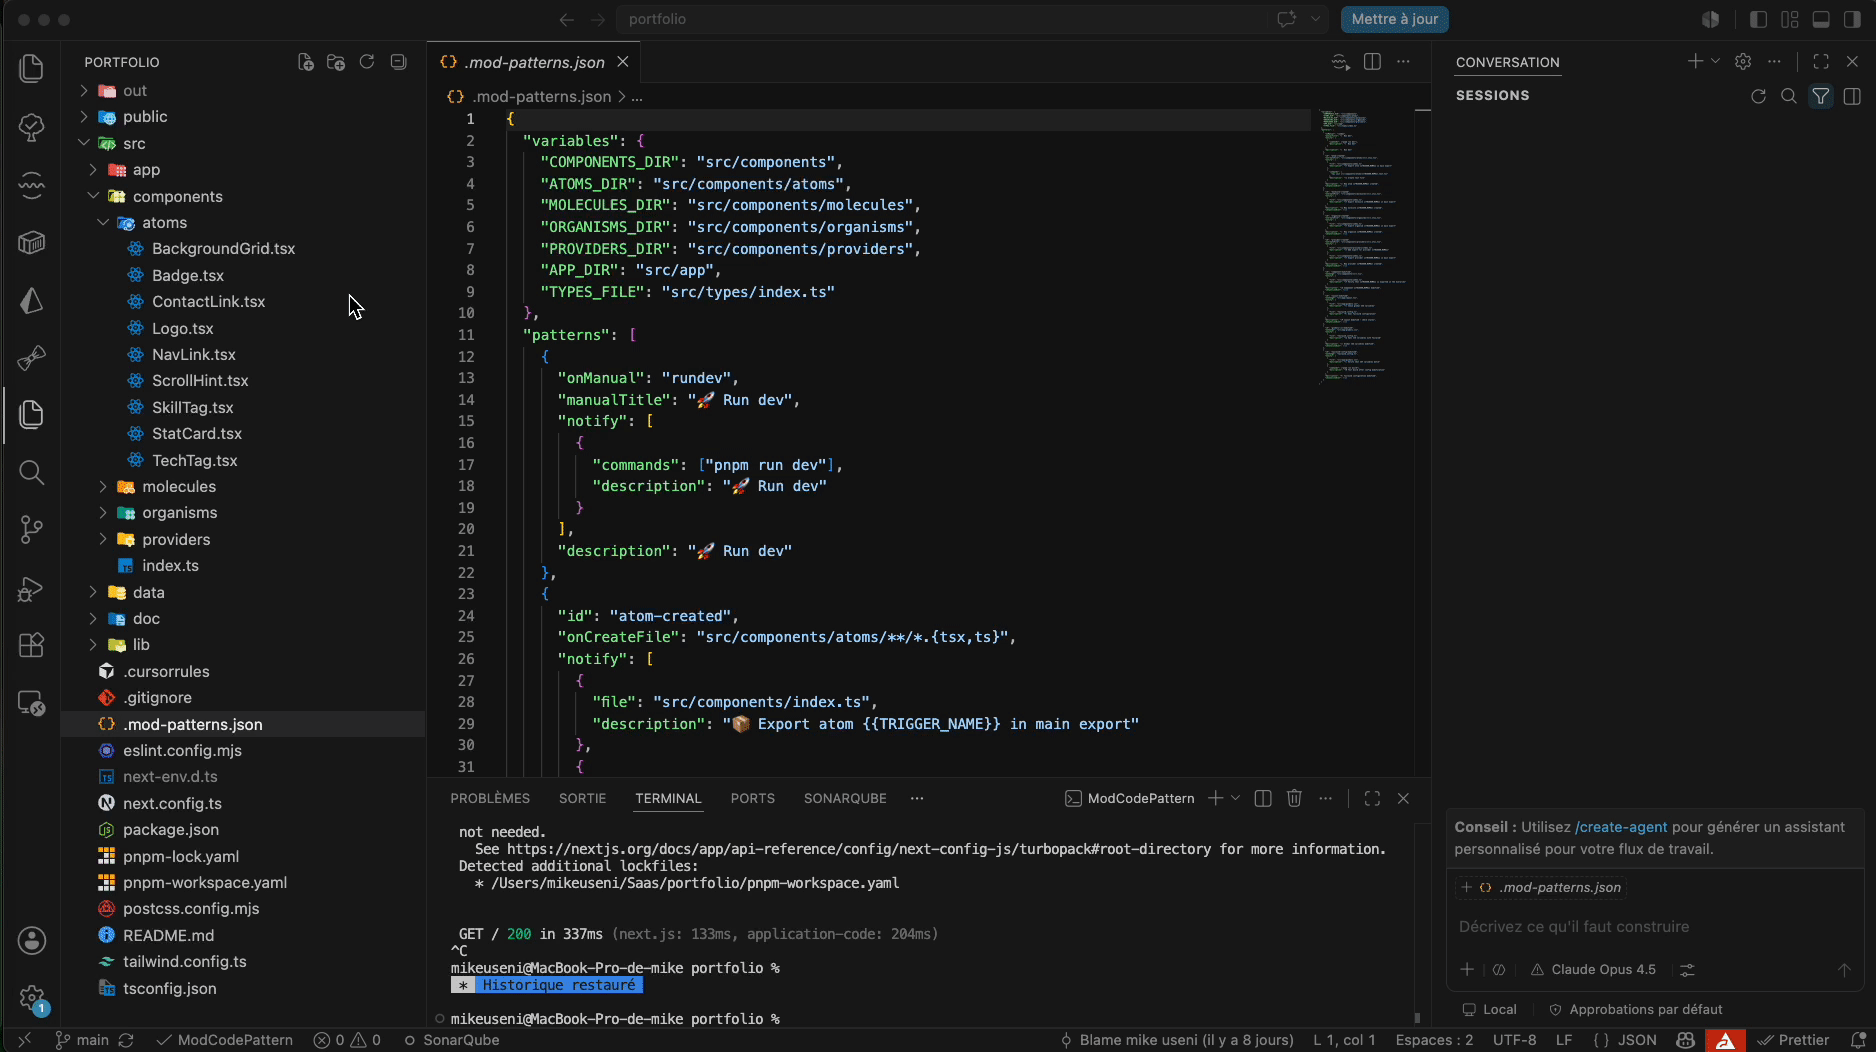Select the .mod-patterns.json editor tab
Image resolution: width=1876 pixels, height=1052 pixels.
point(534,62)
